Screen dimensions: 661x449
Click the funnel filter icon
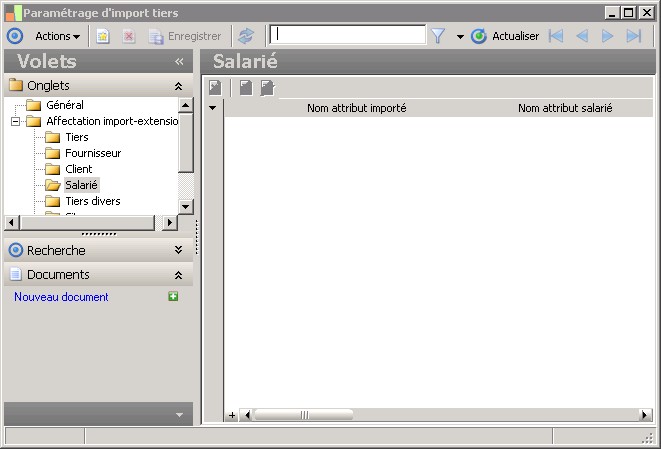(438, 36)
